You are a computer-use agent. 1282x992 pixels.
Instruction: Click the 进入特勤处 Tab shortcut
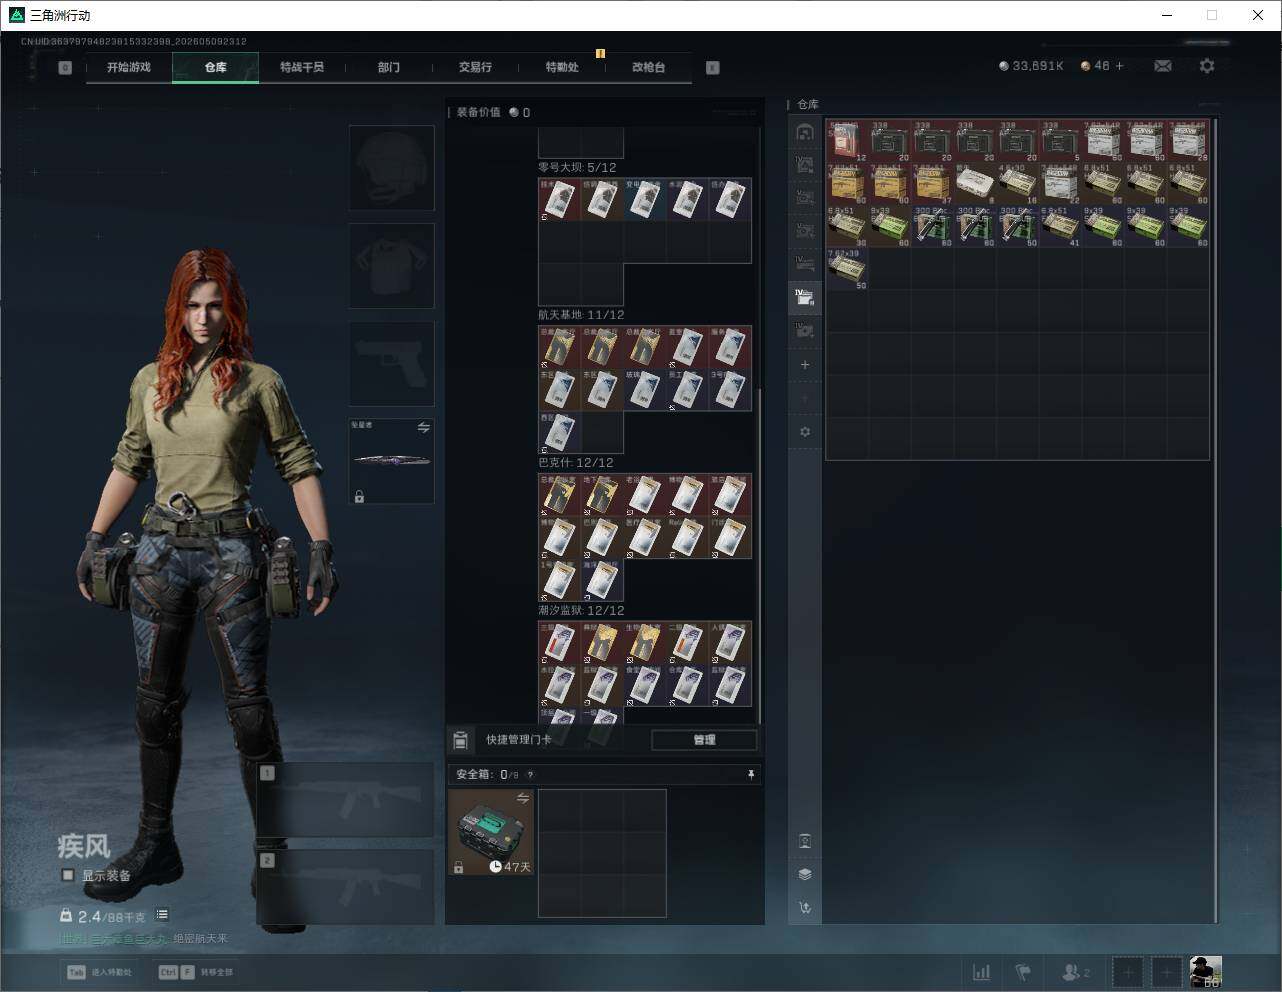(100, 972)
